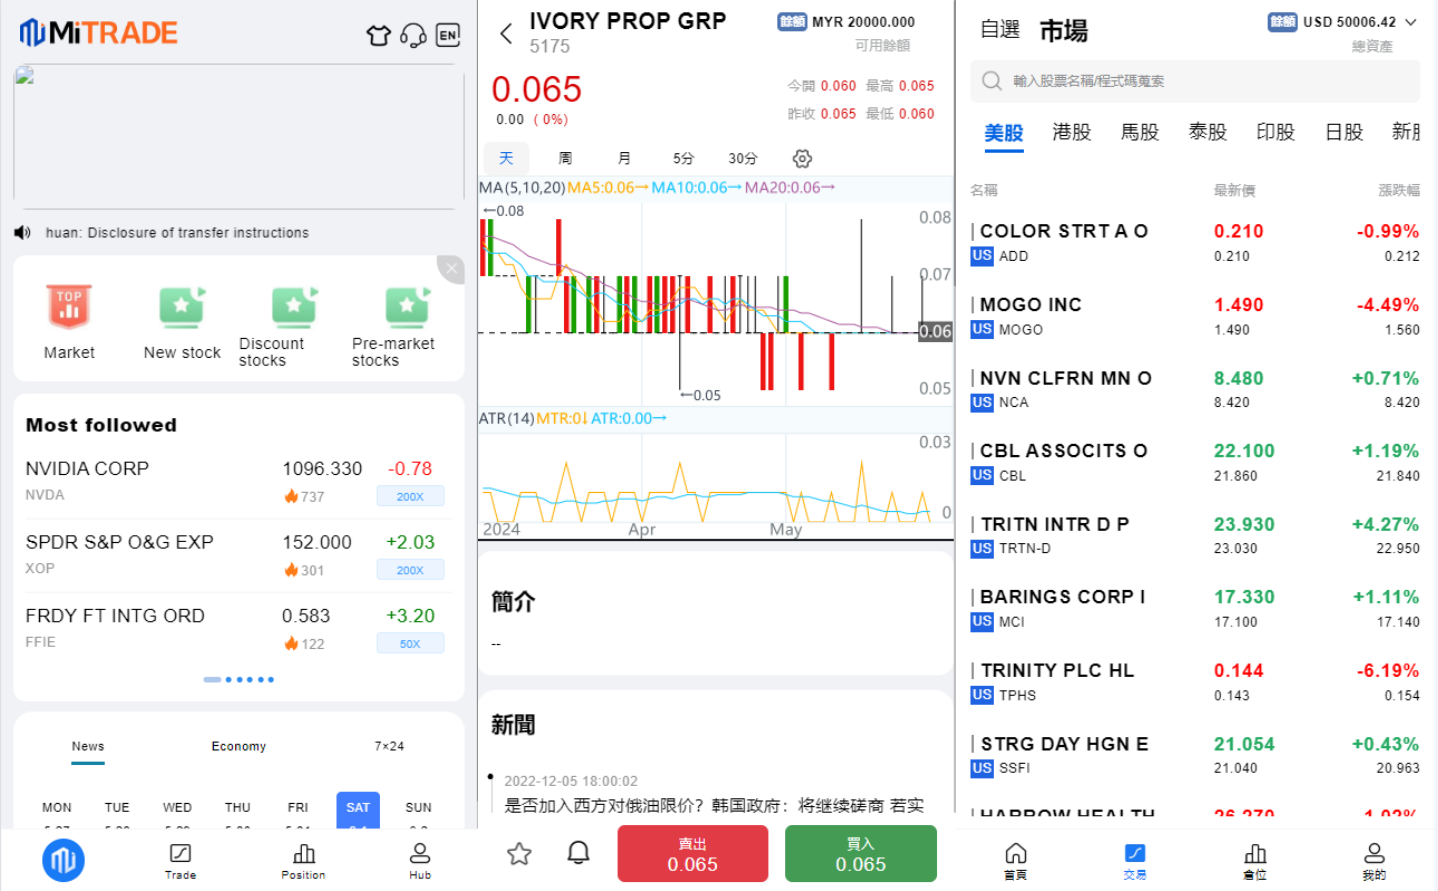Open the 市場 market tab
This screenshot has width=1438, height=891.
1064,31
